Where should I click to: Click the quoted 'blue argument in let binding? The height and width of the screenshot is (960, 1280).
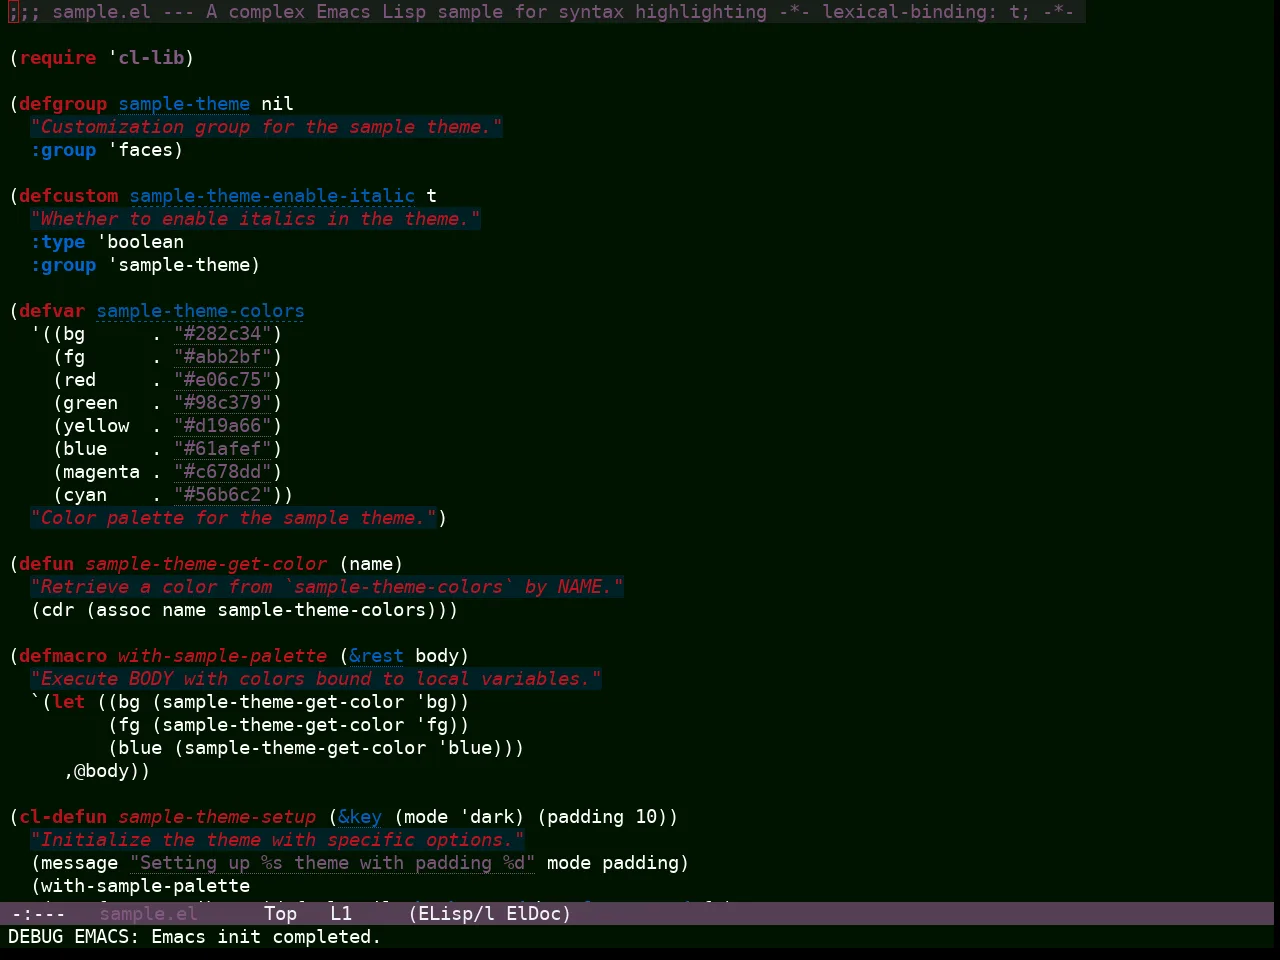coord(464,748)
